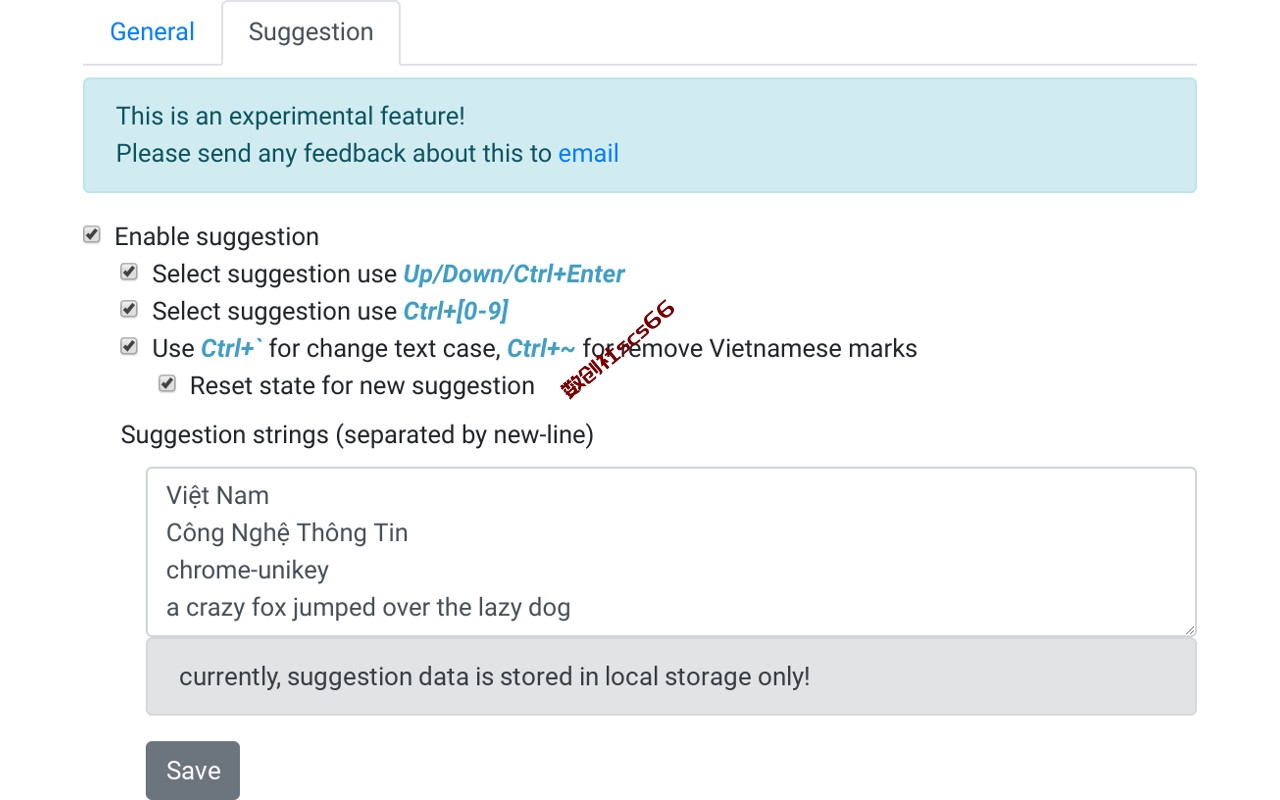Viewport: 1280px width, 800px height.
Task: Grab the suggestion textarea resize handle
Action: click(x=1189, y=629)
